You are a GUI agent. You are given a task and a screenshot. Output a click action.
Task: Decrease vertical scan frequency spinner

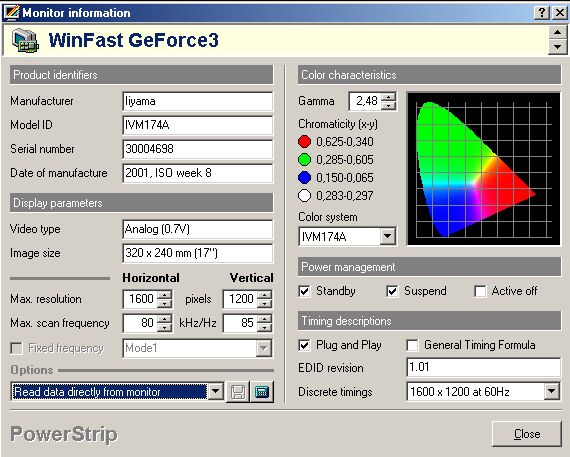click(264, 327)
